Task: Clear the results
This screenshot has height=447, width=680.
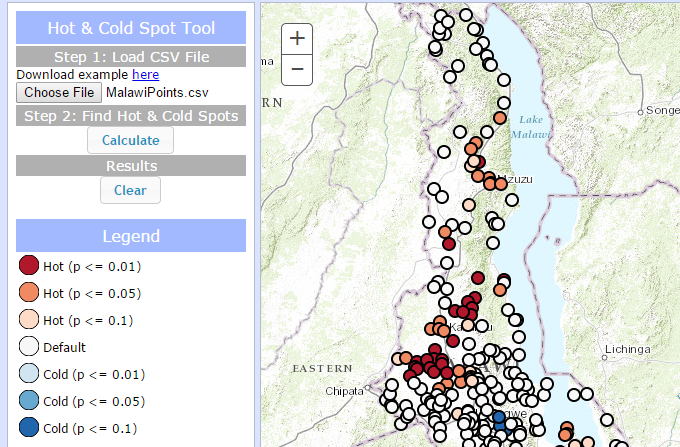Action: coord(130,190)
